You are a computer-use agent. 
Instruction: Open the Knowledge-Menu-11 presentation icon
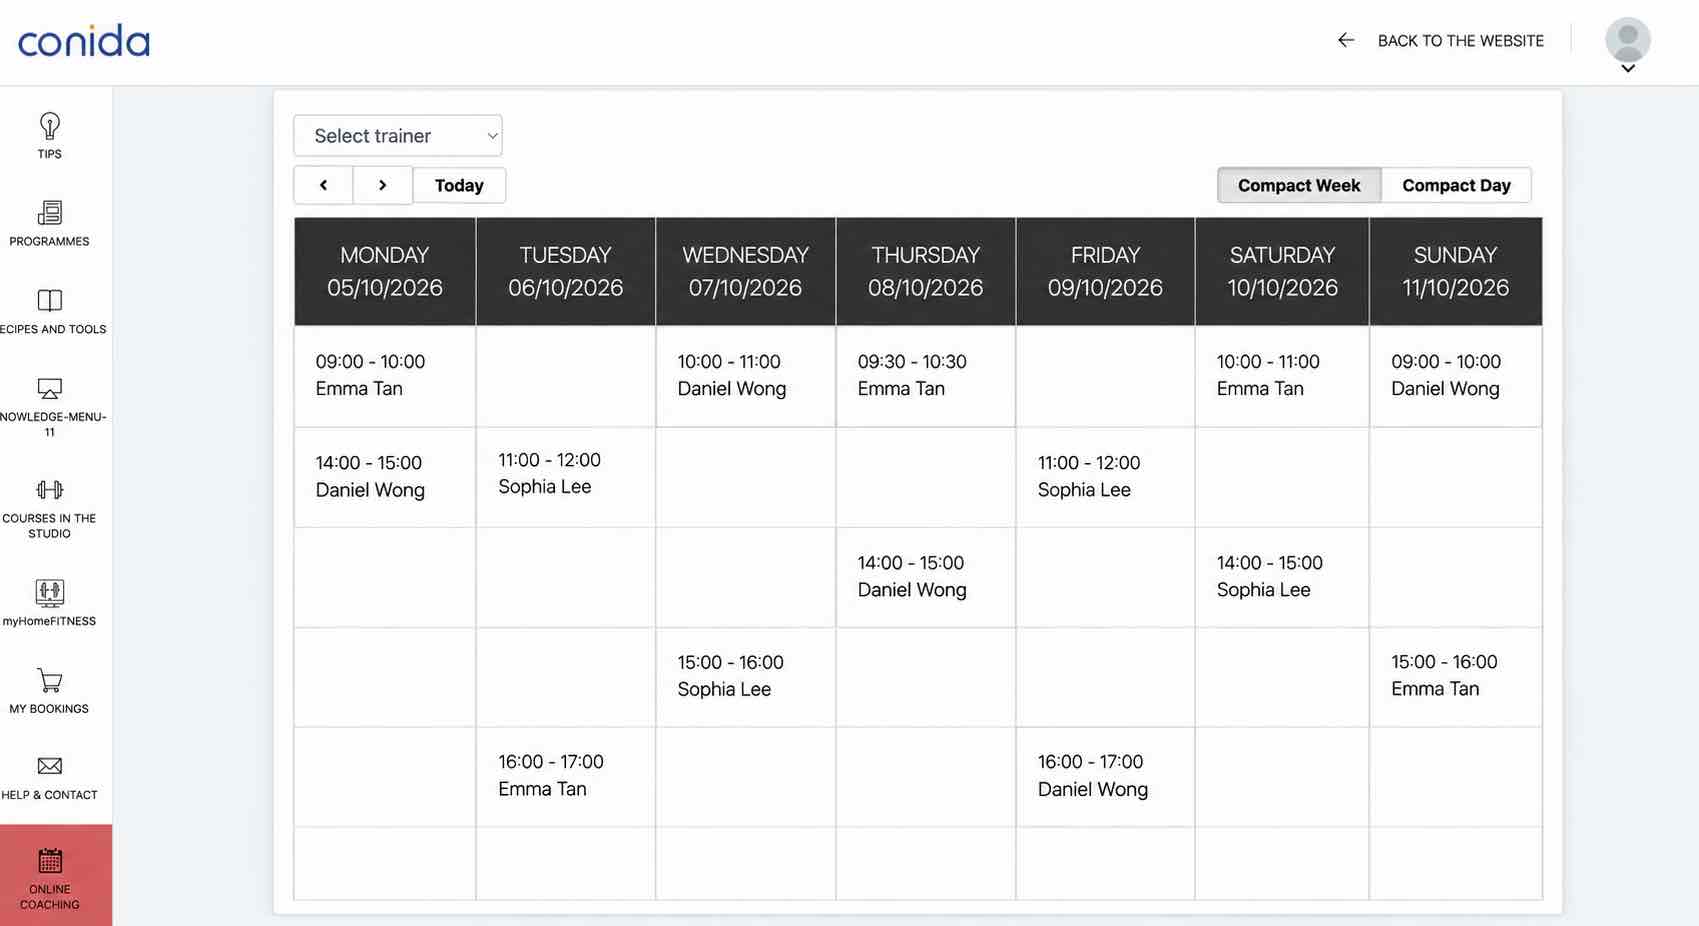click(49, 388)
